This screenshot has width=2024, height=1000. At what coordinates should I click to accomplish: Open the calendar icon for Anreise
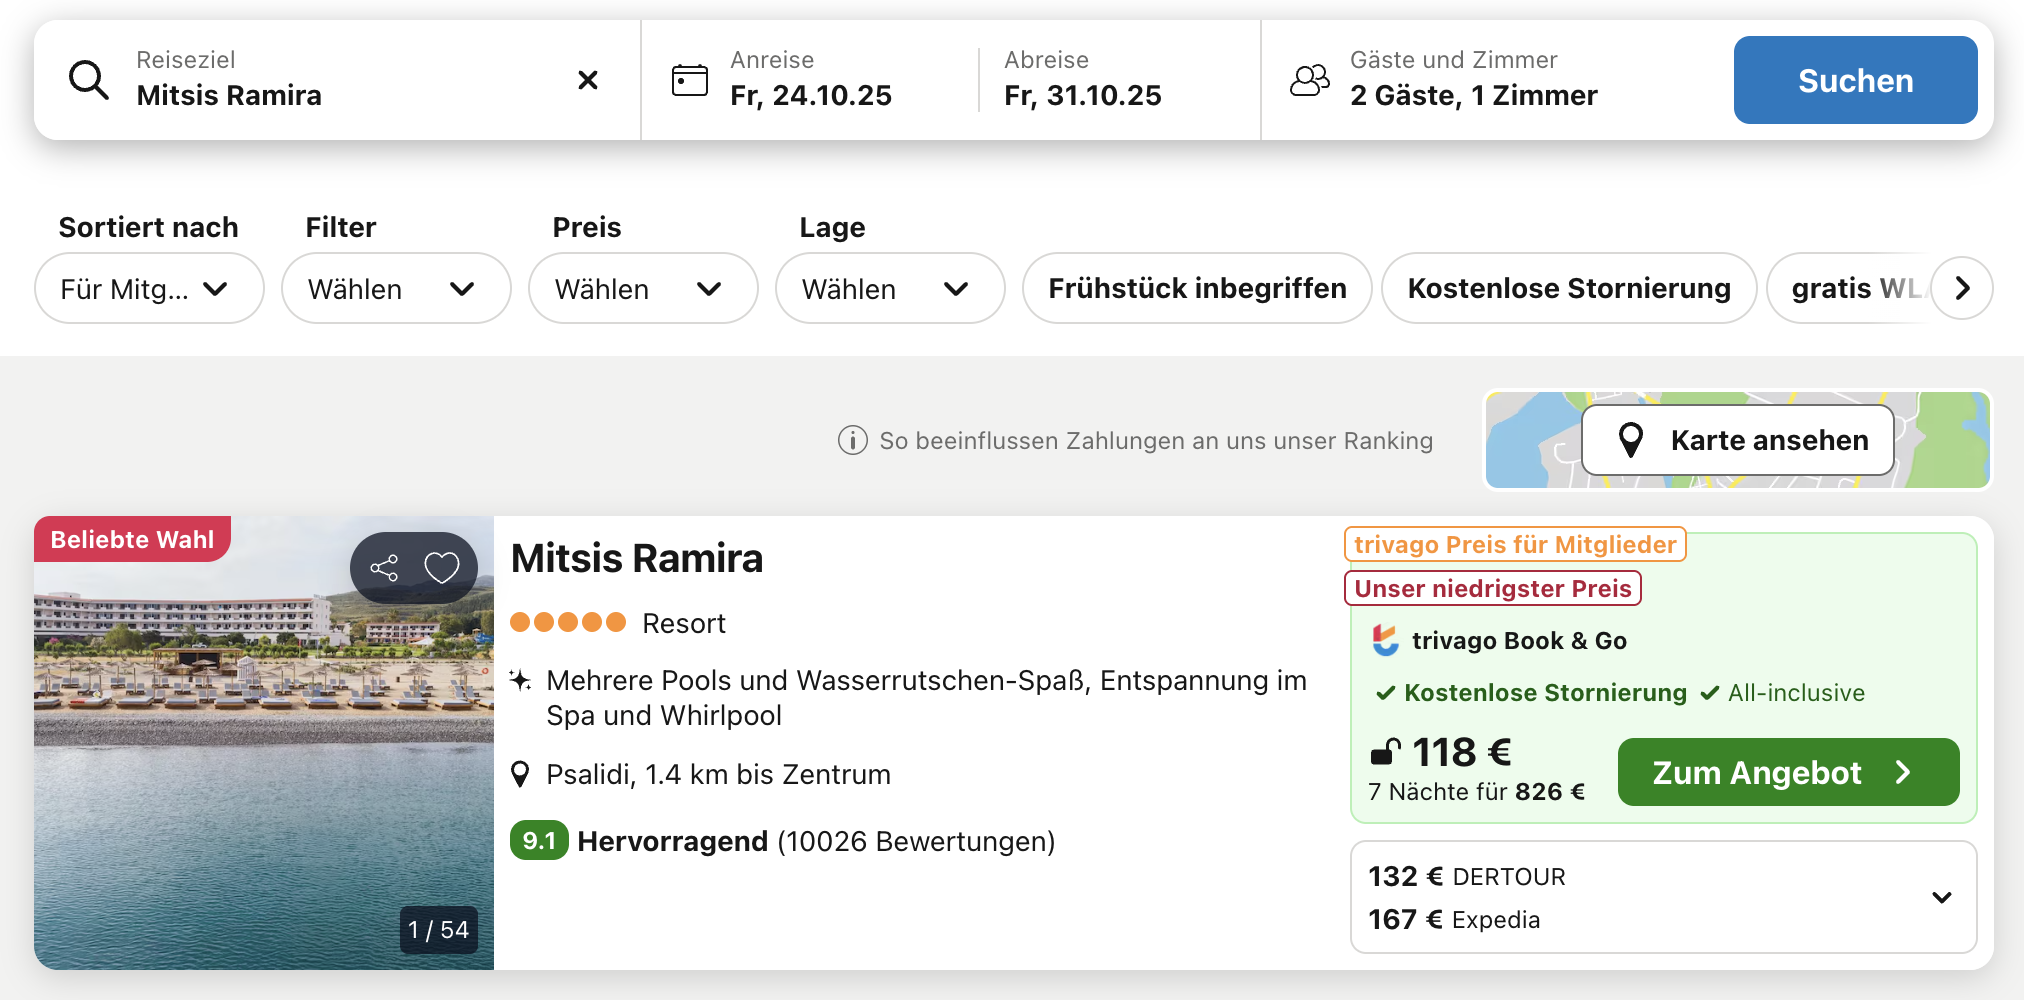(689, 80)
